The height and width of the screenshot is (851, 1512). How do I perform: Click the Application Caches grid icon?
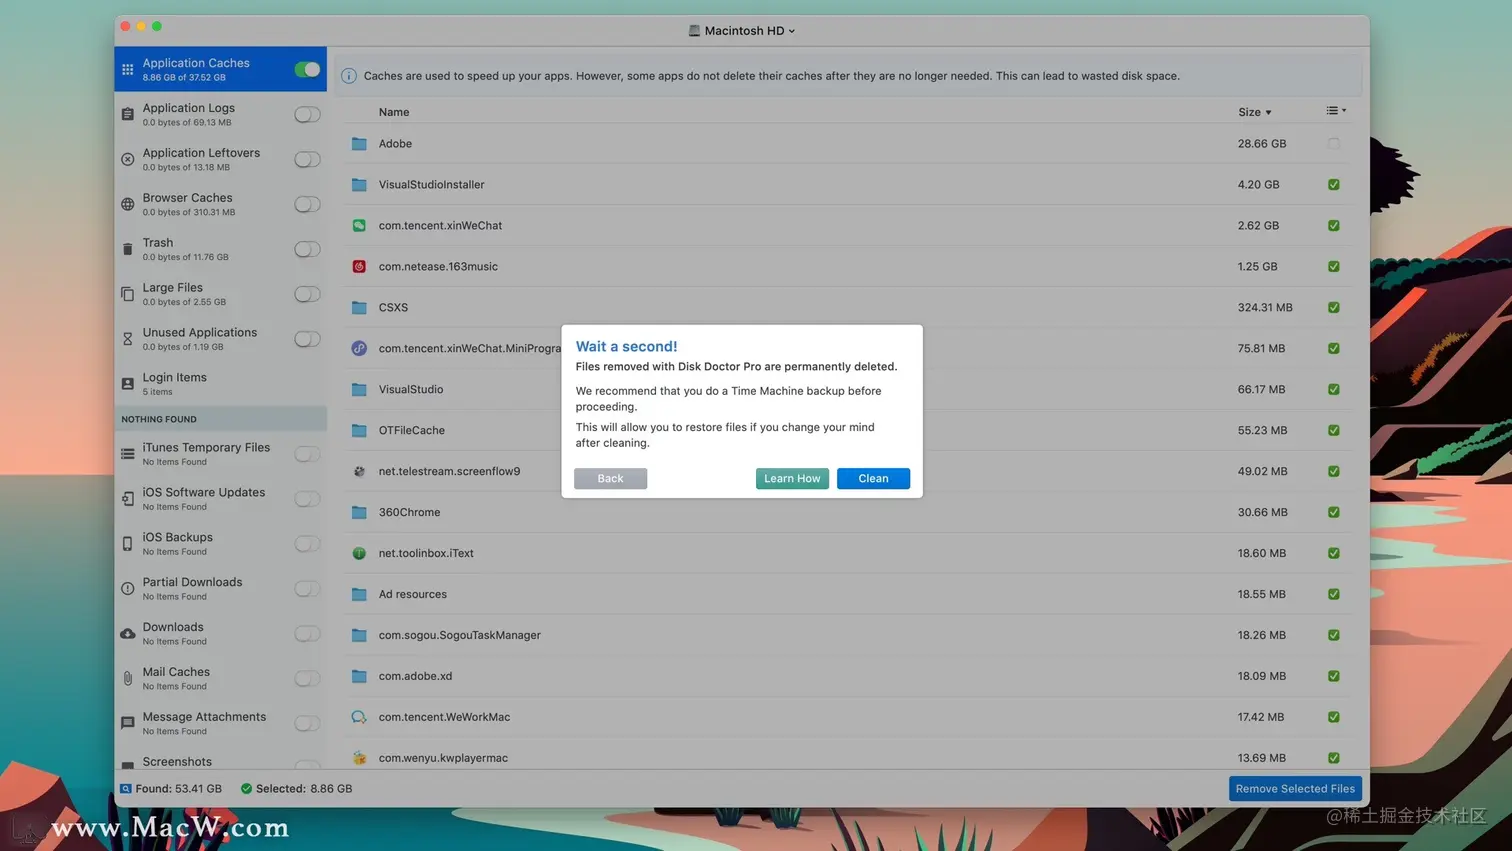(x=128, y=70)
